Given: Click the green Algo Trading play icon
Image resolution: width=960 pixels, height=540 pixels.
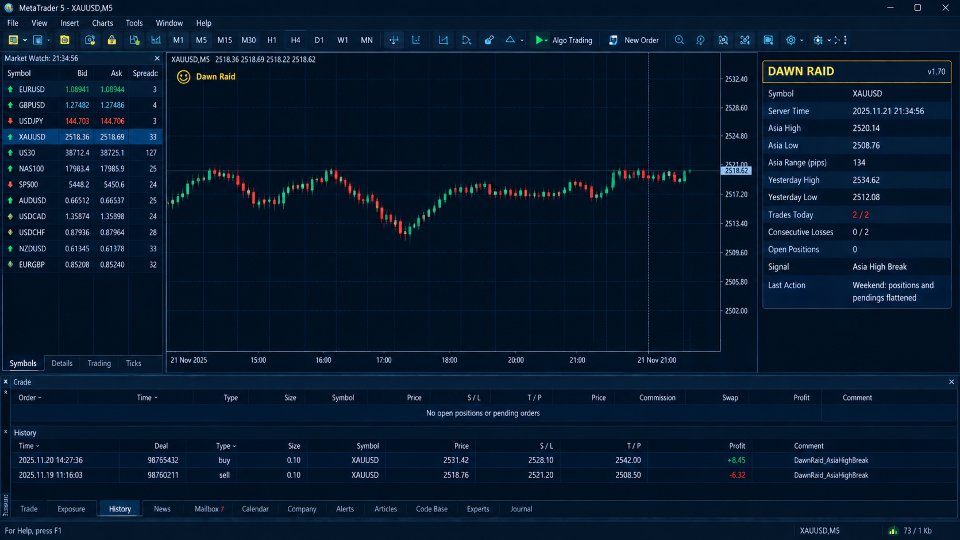Looking at the screenshot, I should [x=539, y=40].
